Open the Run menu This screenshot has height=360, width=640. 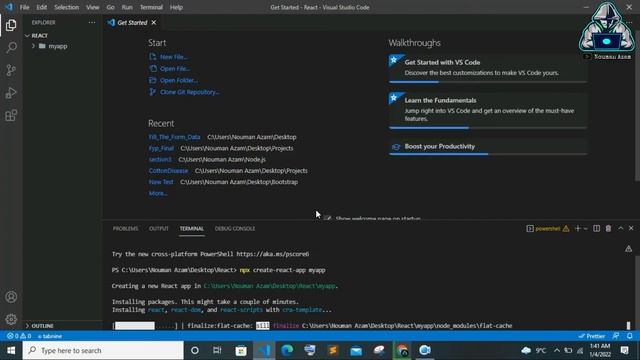(x=127, y=7)
